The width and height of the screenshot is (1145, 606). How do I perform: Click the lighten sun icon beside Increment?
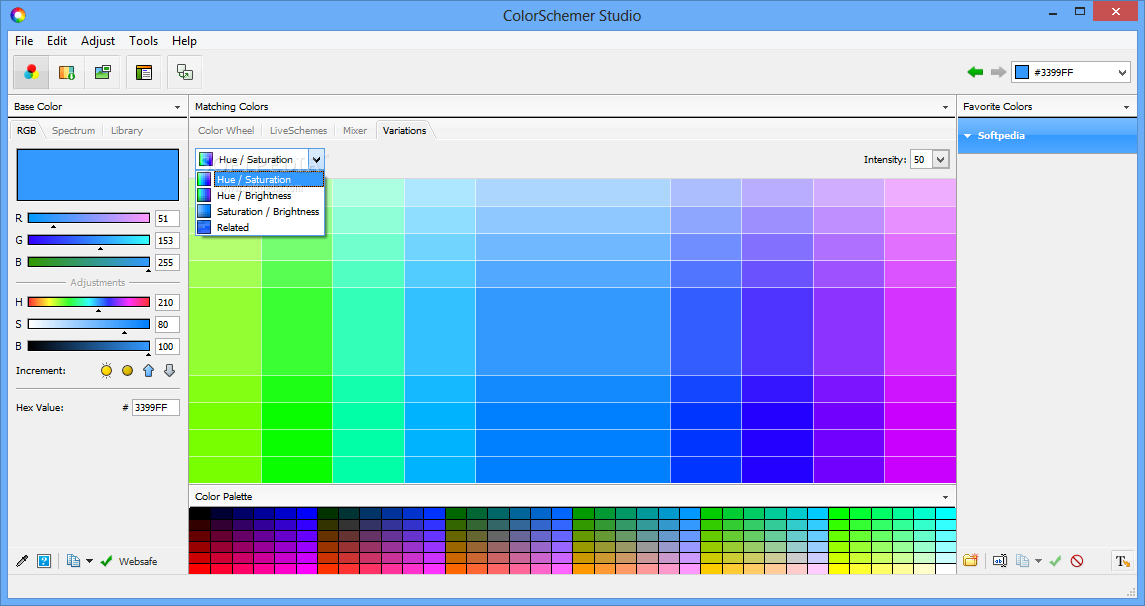coord(107,371)
